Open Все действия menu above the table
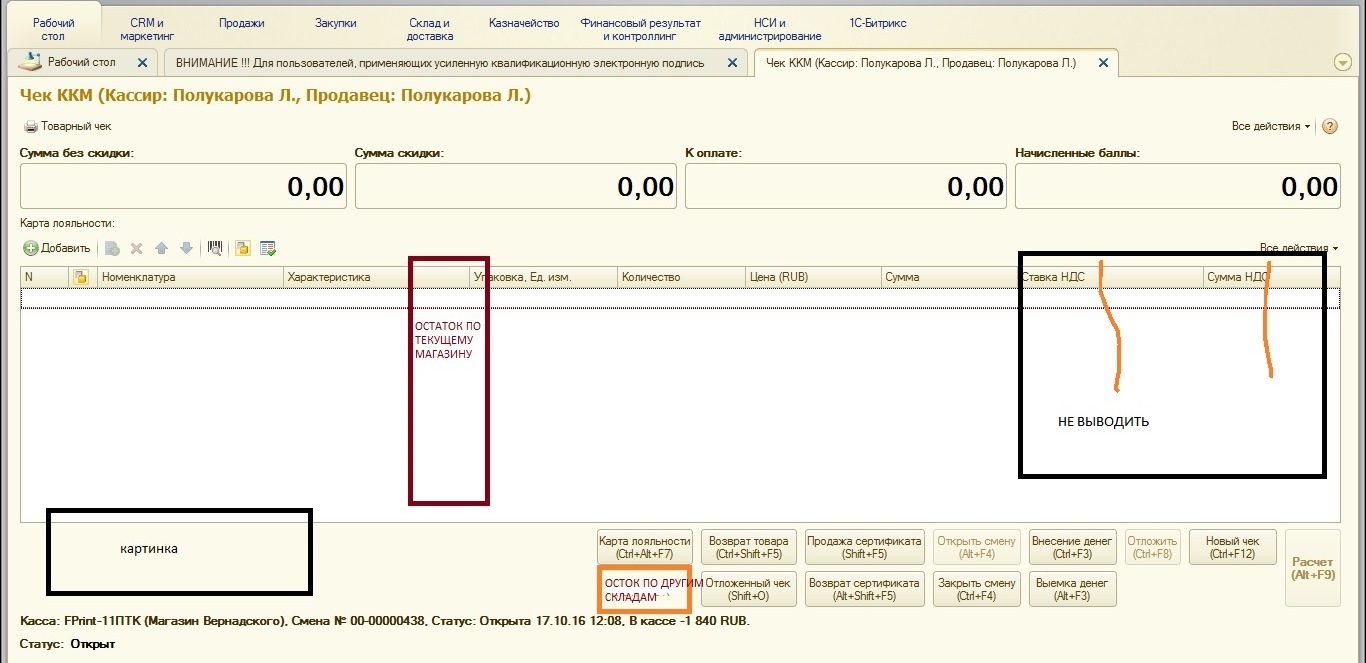The image size is (1366, 663). [x=1298, y=248]
